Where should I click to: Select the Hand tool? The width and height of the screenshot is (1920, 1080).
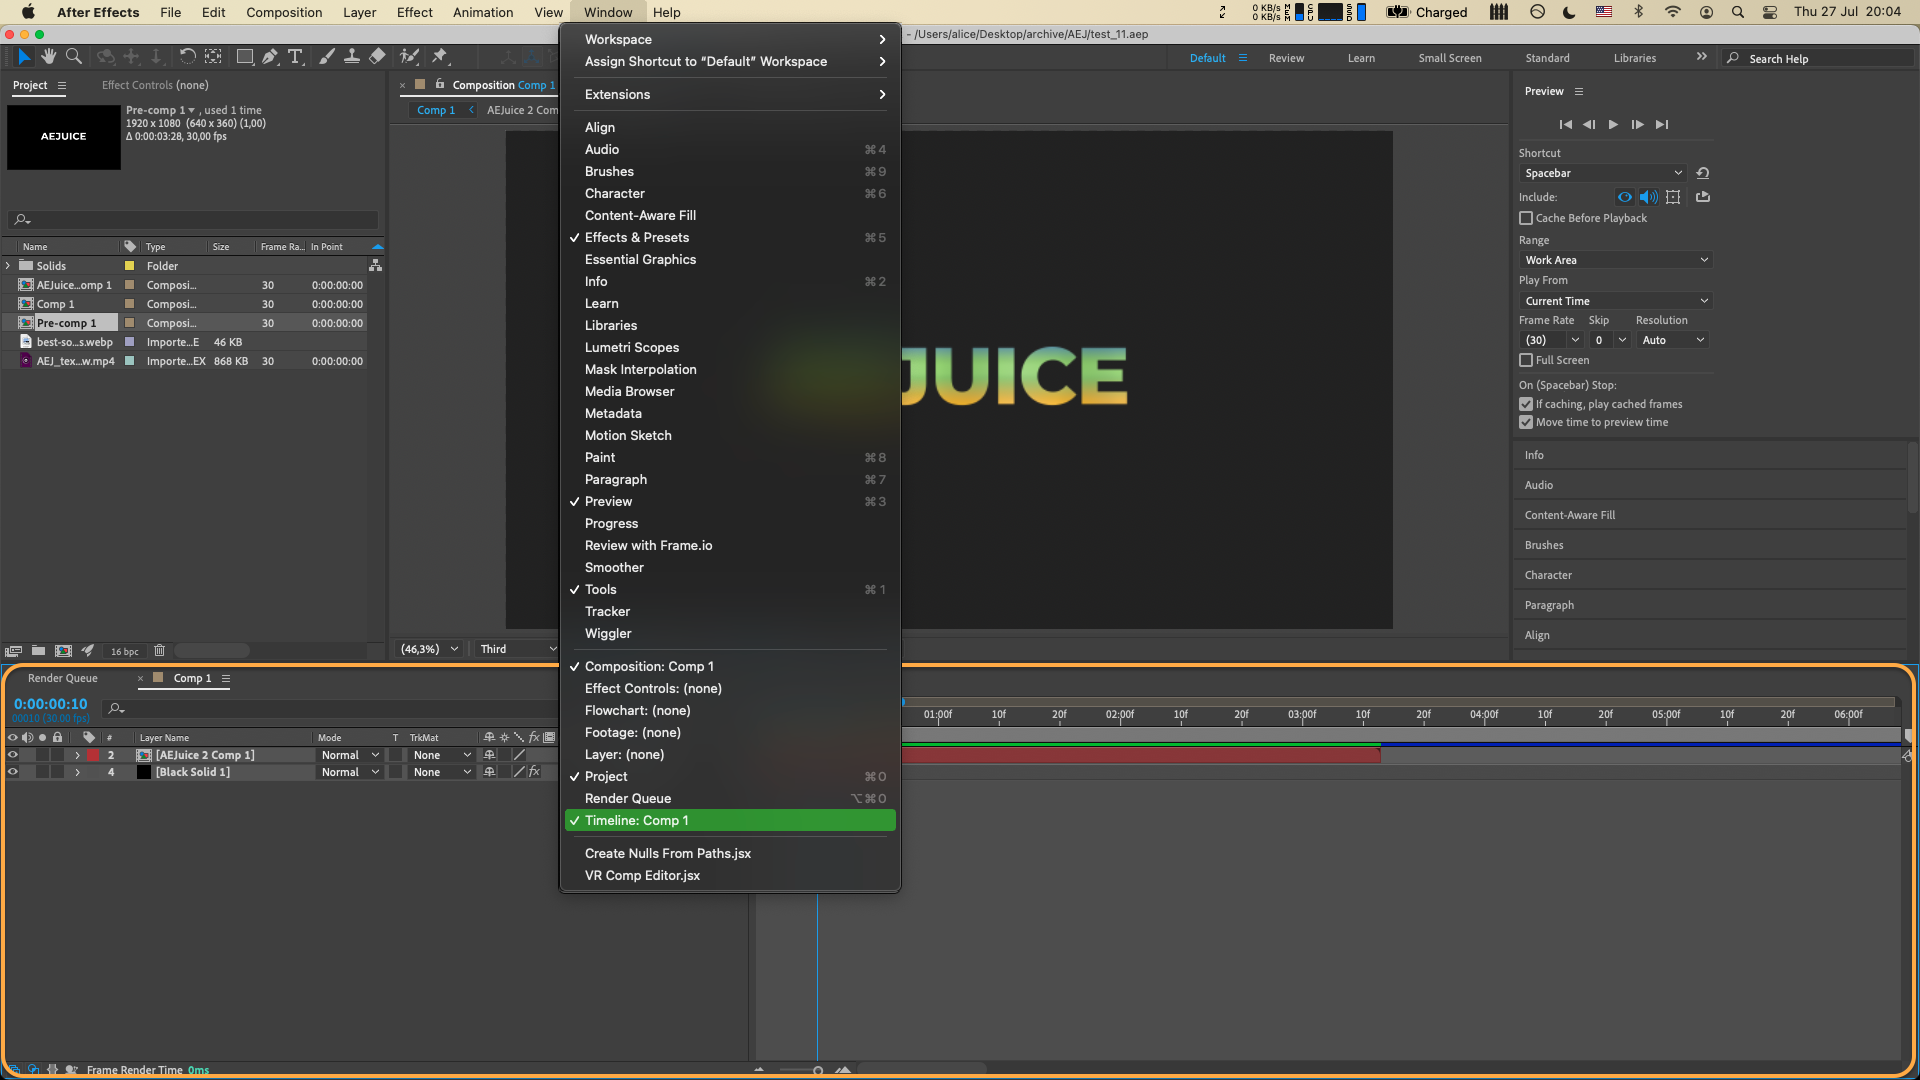pos(48,57)
